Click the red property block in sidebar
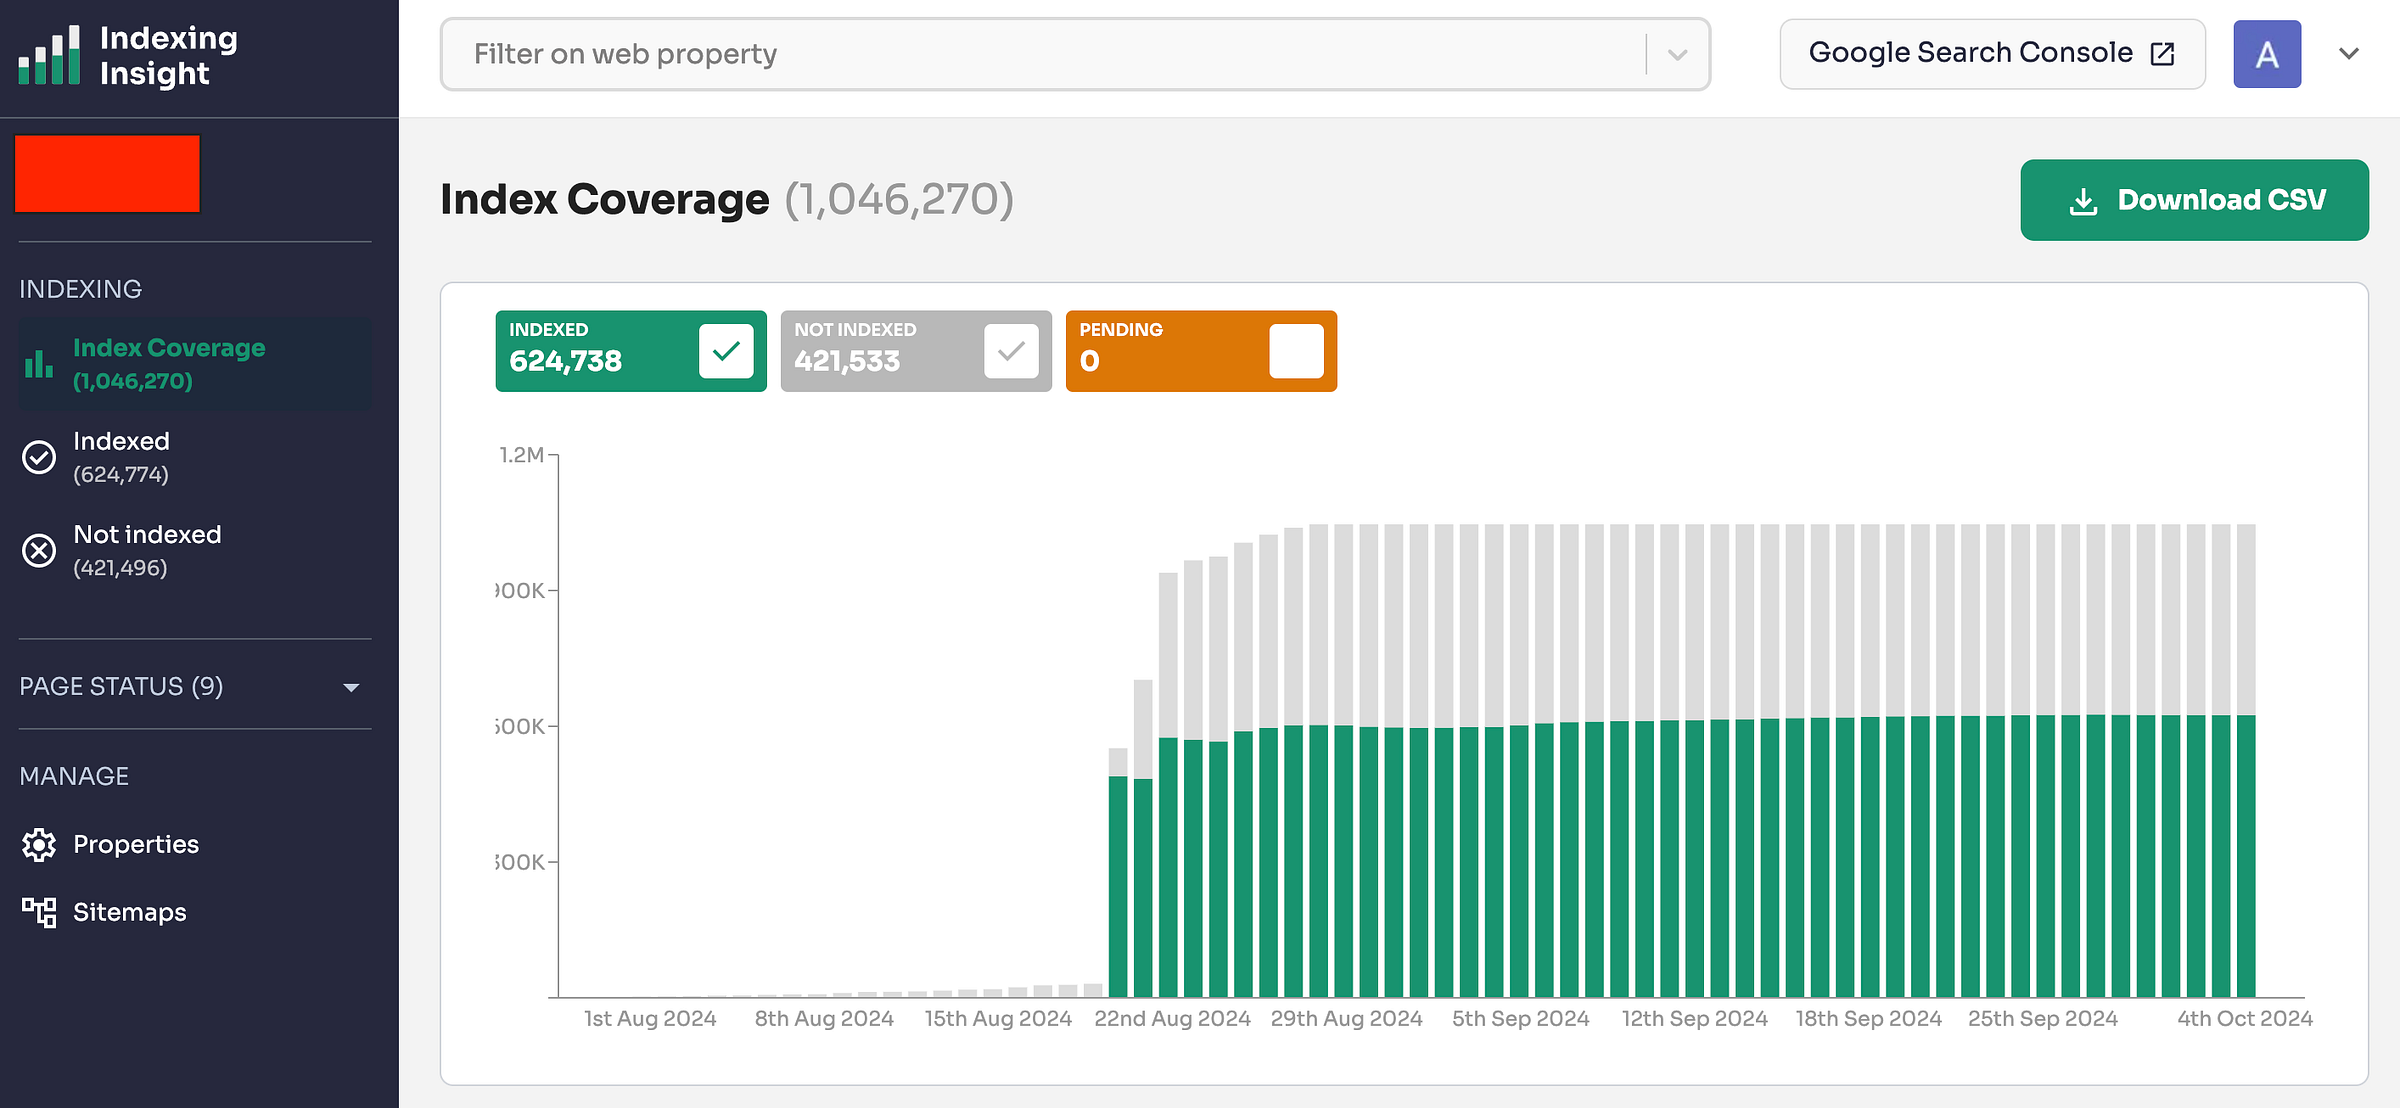This screenshot has height=1108, width=2400. point(108,174)
